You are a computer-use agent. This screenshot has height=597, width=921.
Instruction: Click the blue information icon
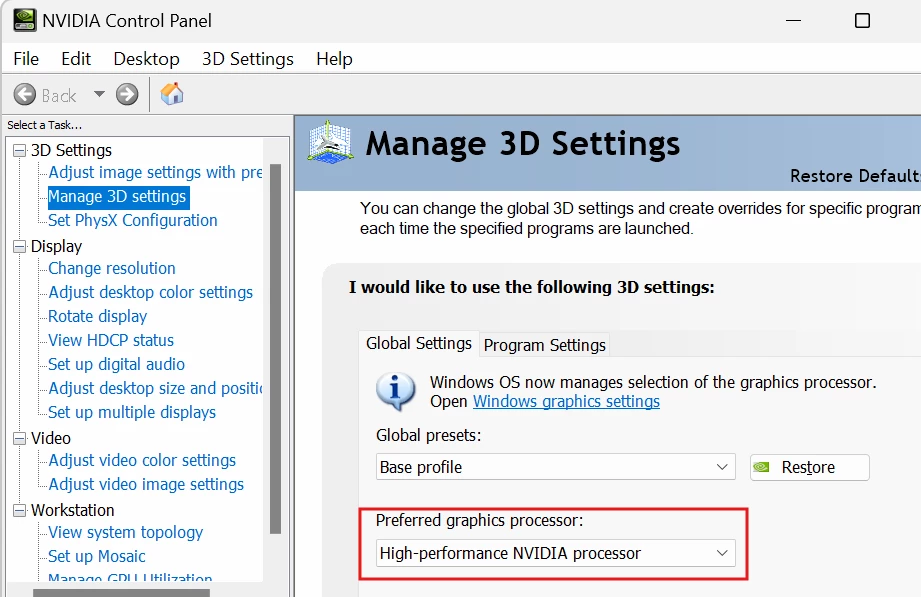click(395, 391)
